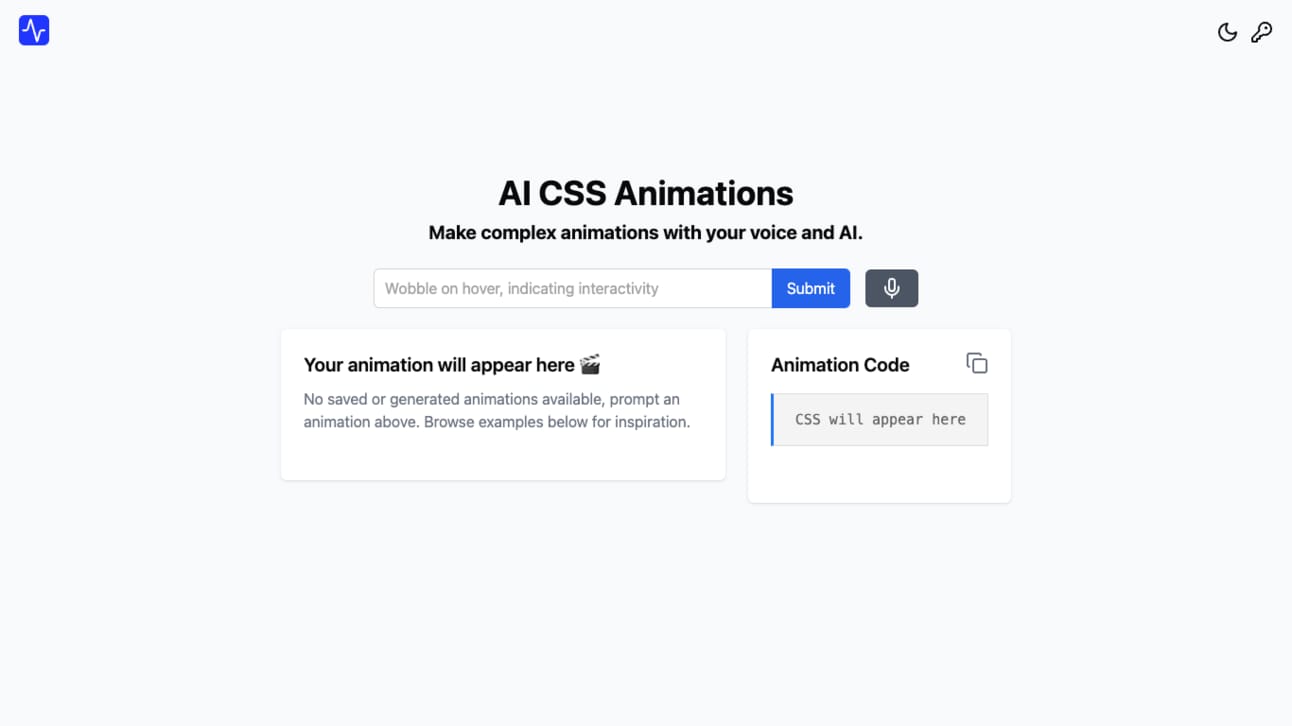This screenshot has height=726, width=1292.
Task: Click empty space inside the animation preview card
Action: pyautogui.click(x=503, y=456)
